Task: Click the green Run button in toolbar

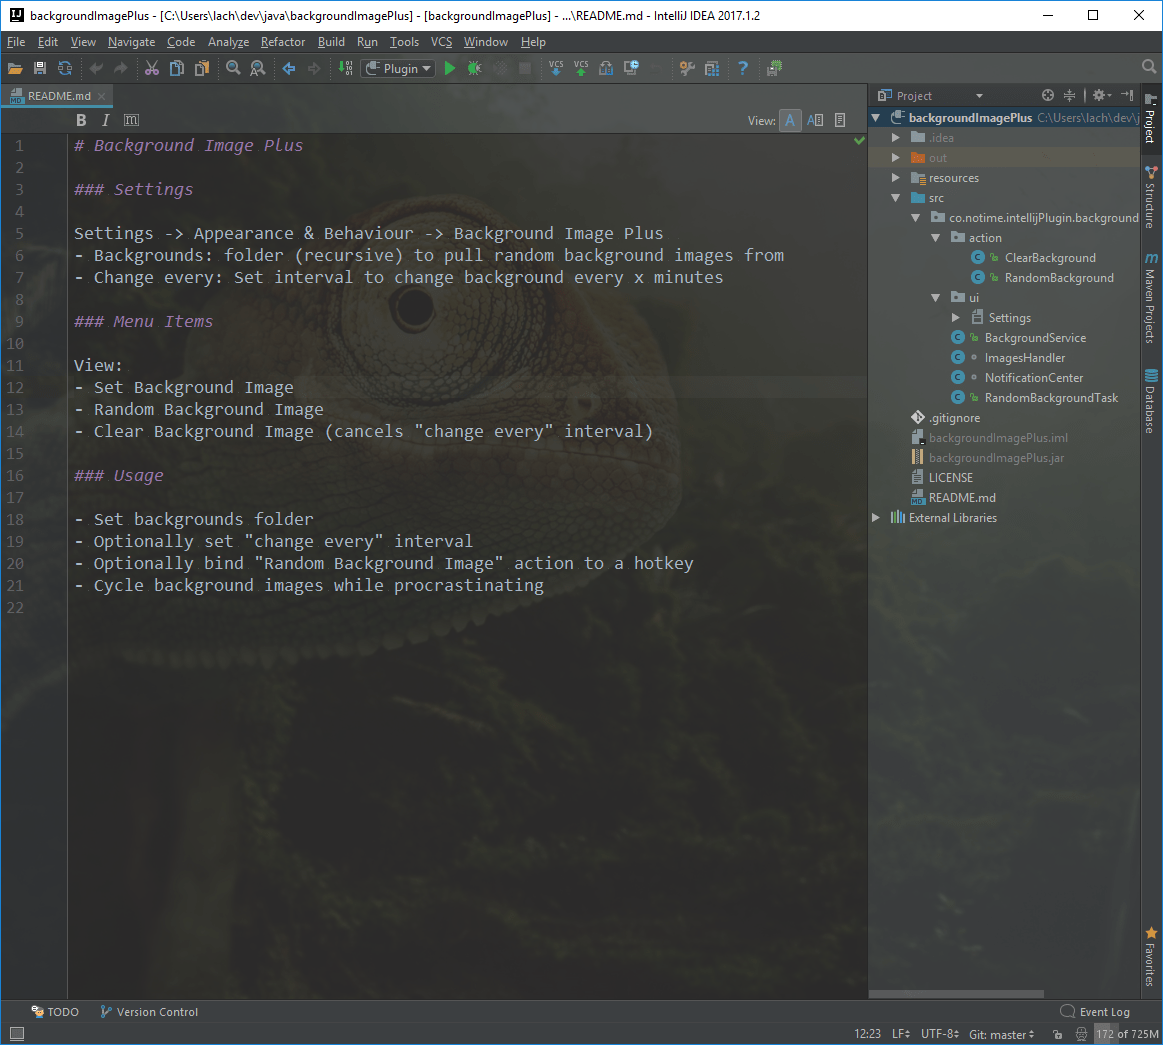Action: pos(449,68)
